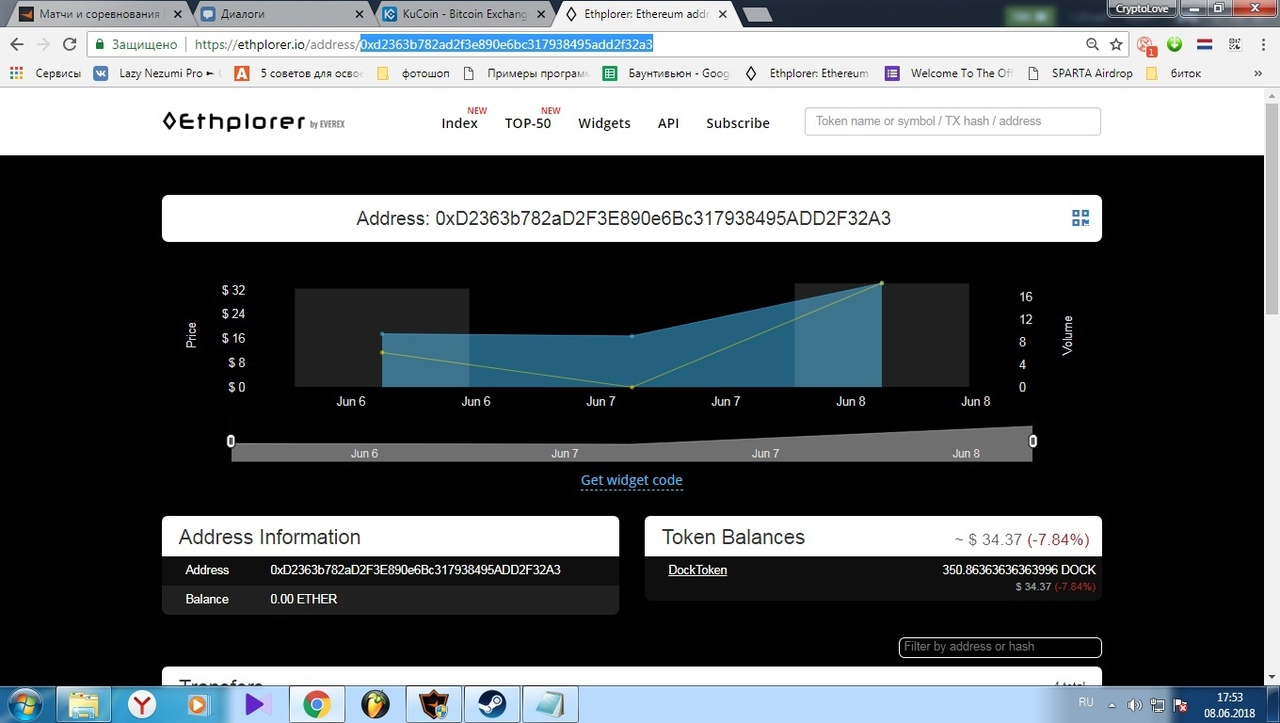This screenshot has width=1280, height=723.
Task: Select the Ethplorer browser tab
Action: point(645,14)
